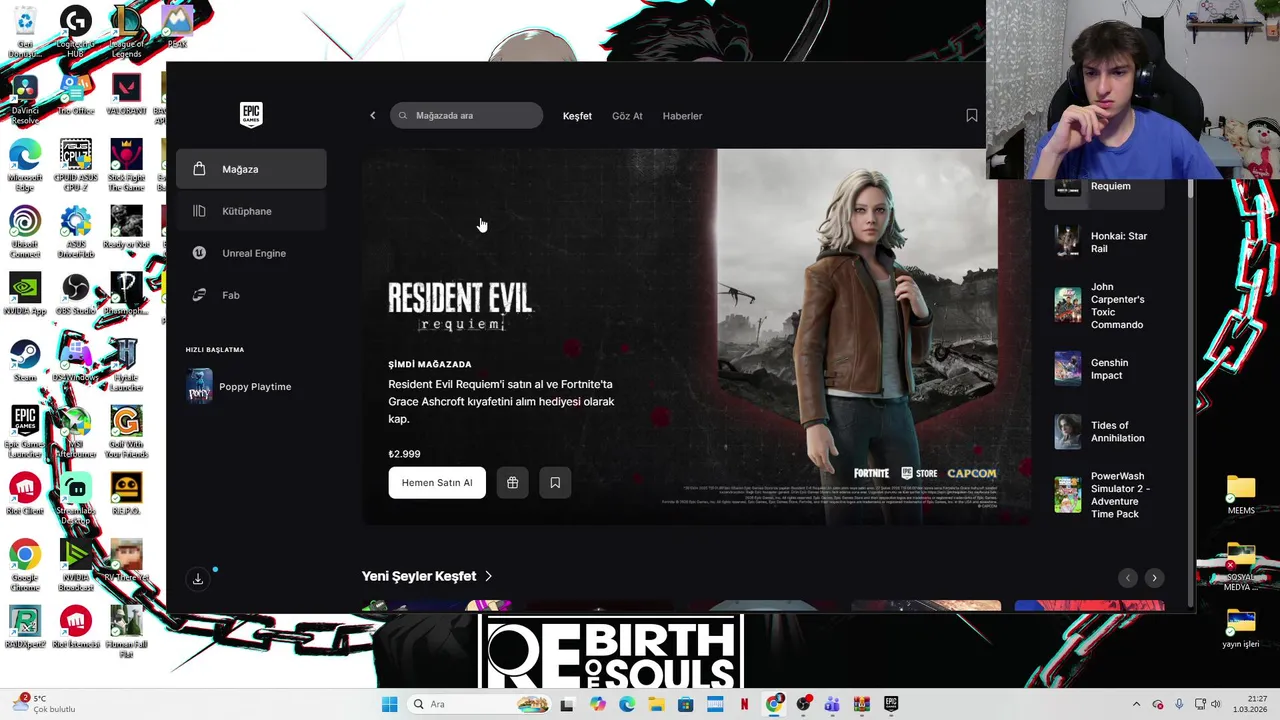Click the previous arrow of Yeni Şeyler Keşfet
The width and height of the screenshot is (1280, 720).
click(x=1128, y=578)
